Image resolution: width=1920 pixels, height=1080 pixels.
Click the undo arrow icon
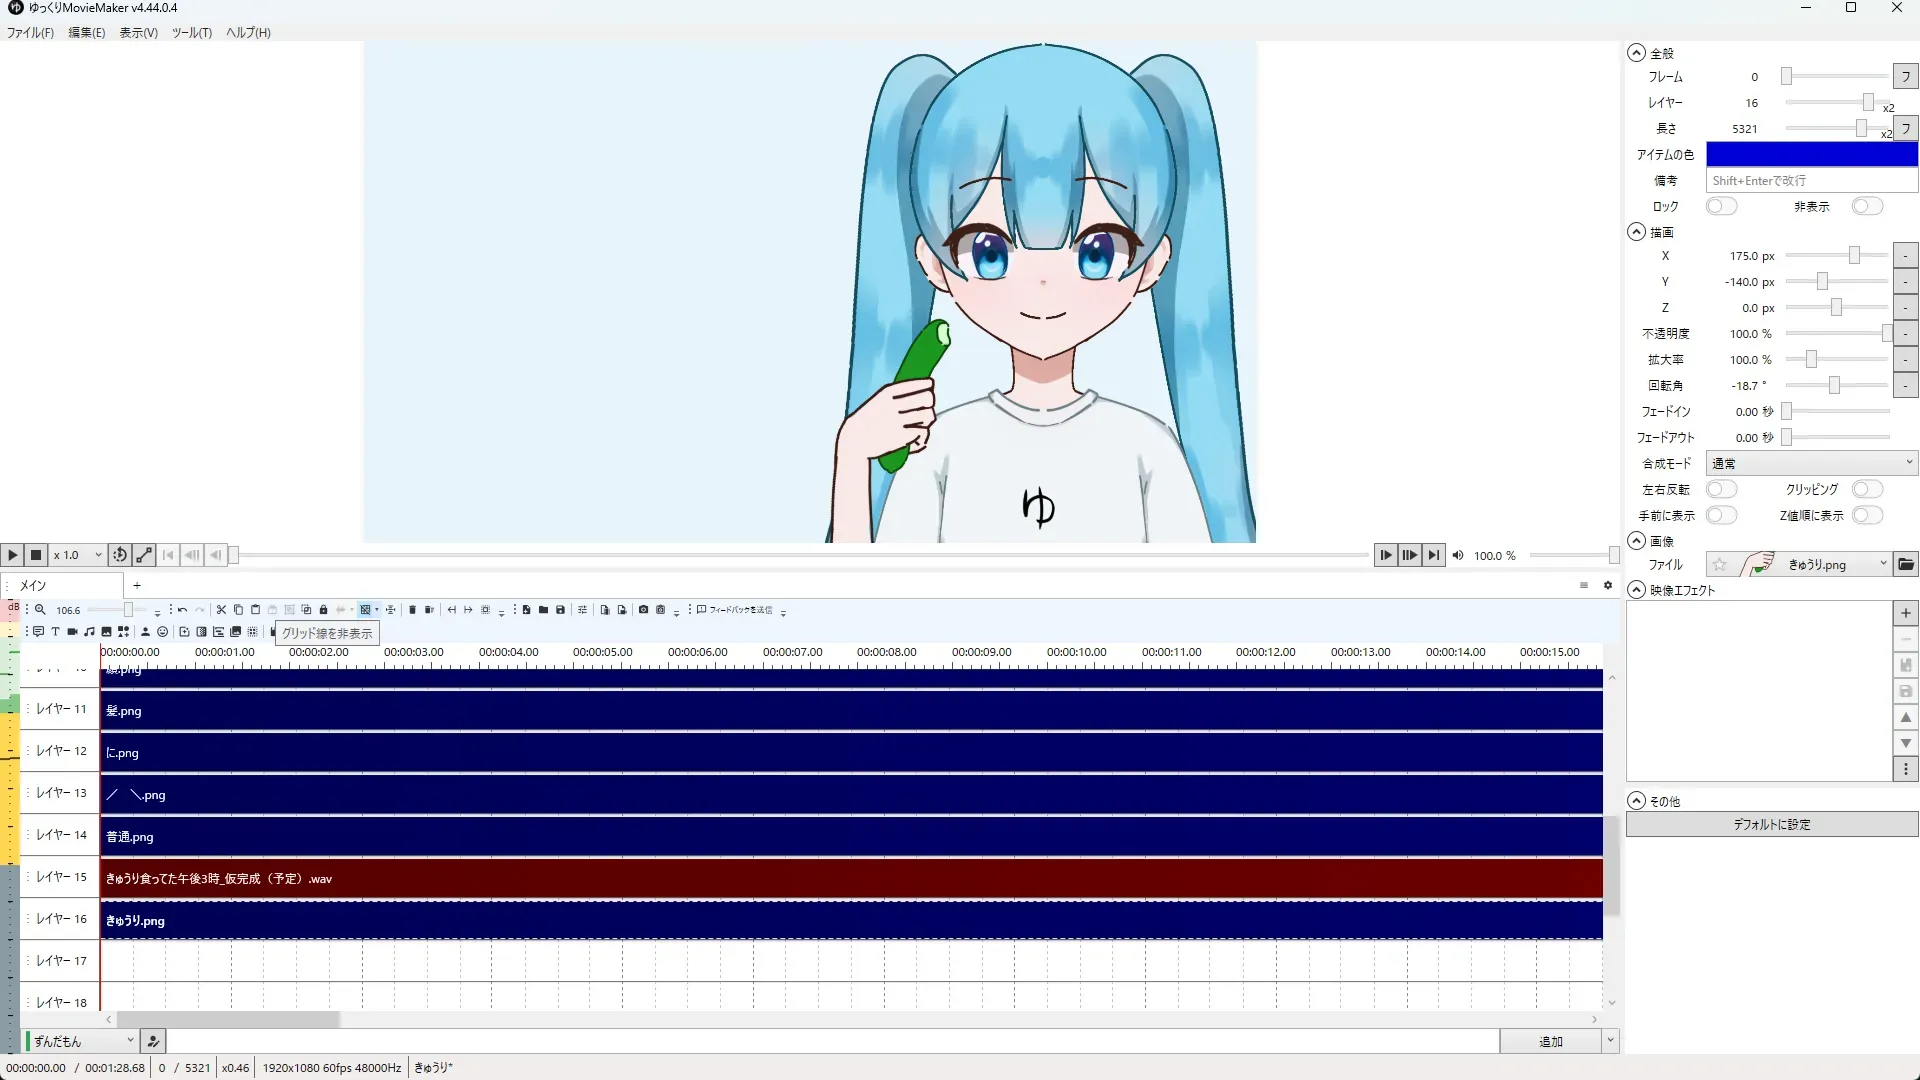(x=183, y=610)
